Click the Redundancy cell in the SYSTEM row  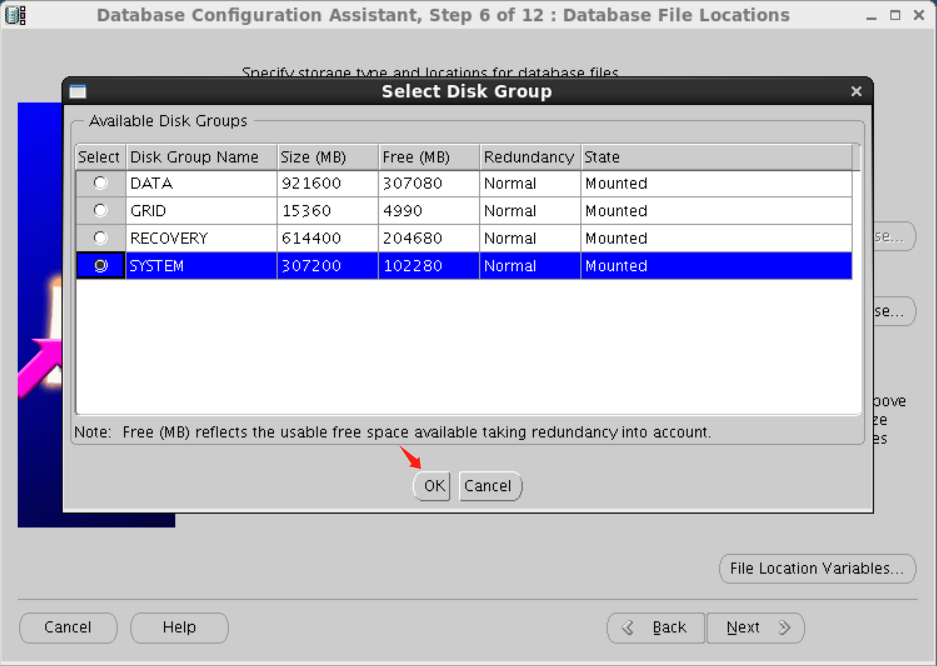click(530, 266)
